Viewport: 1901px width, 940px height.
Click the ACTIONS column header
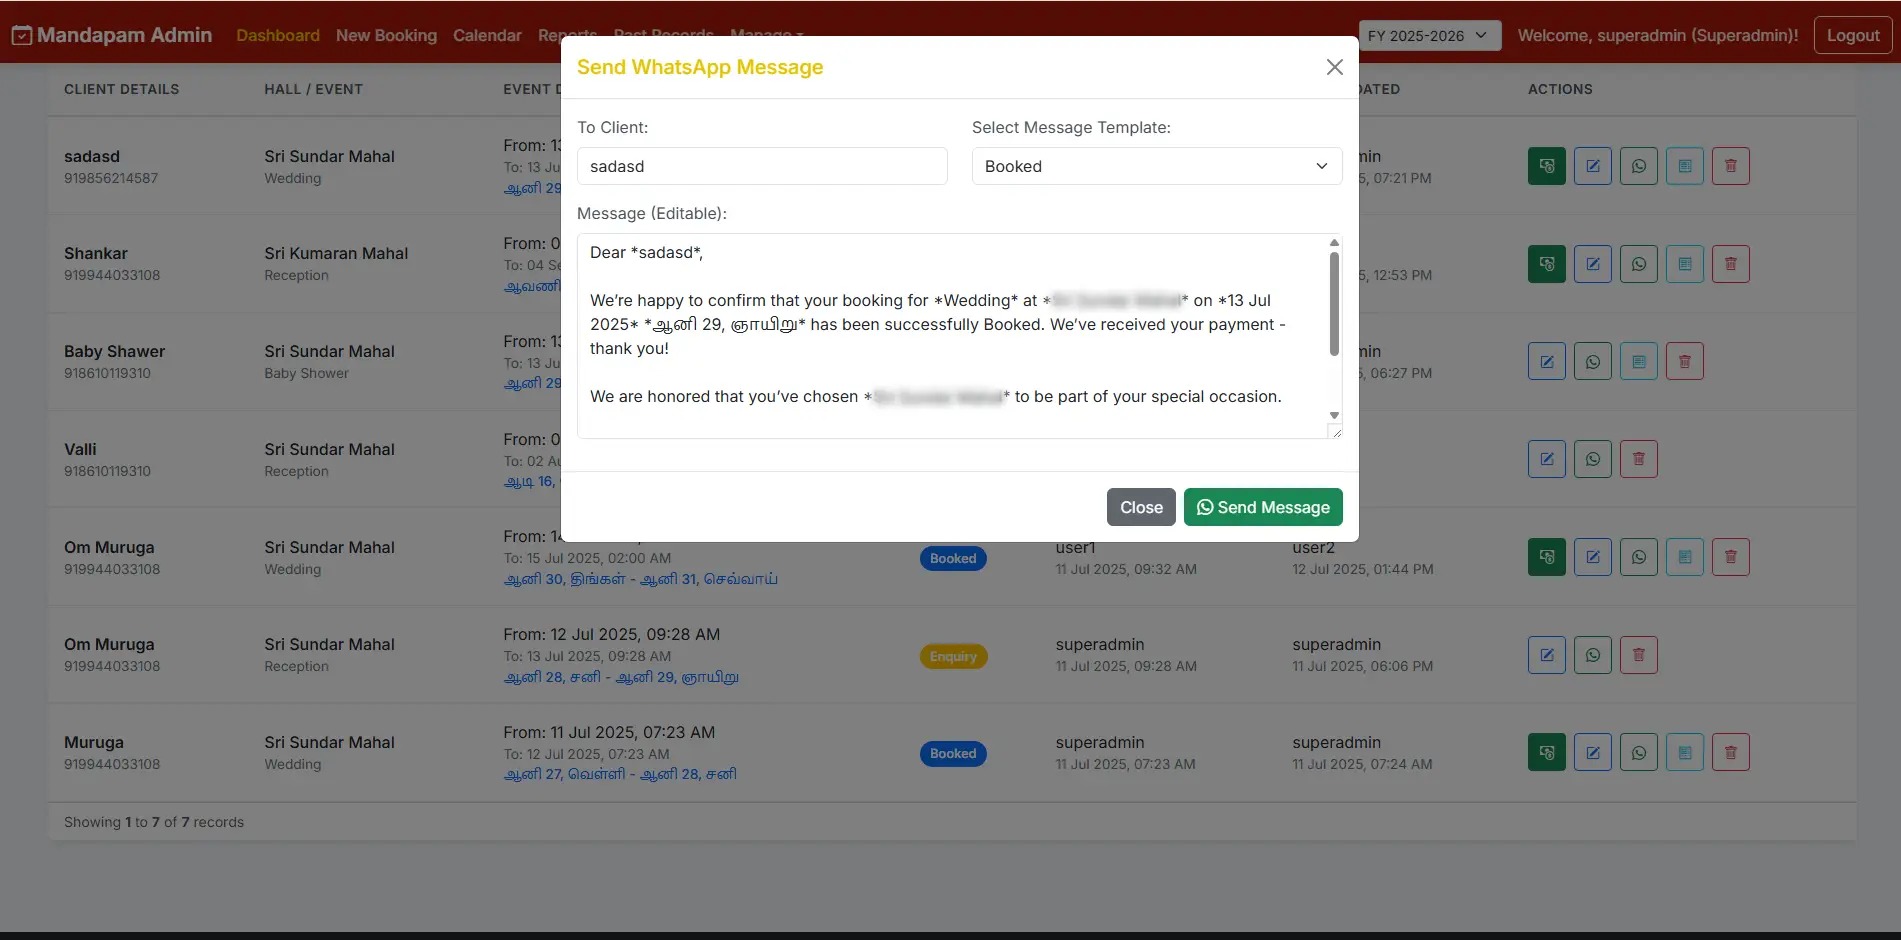(x=1560, y=89)
